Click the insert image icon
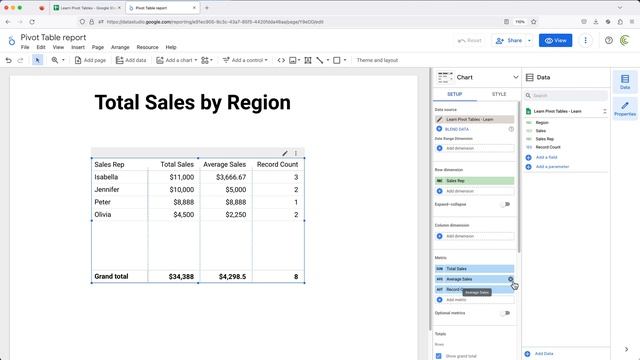 [x=292, y=60]
